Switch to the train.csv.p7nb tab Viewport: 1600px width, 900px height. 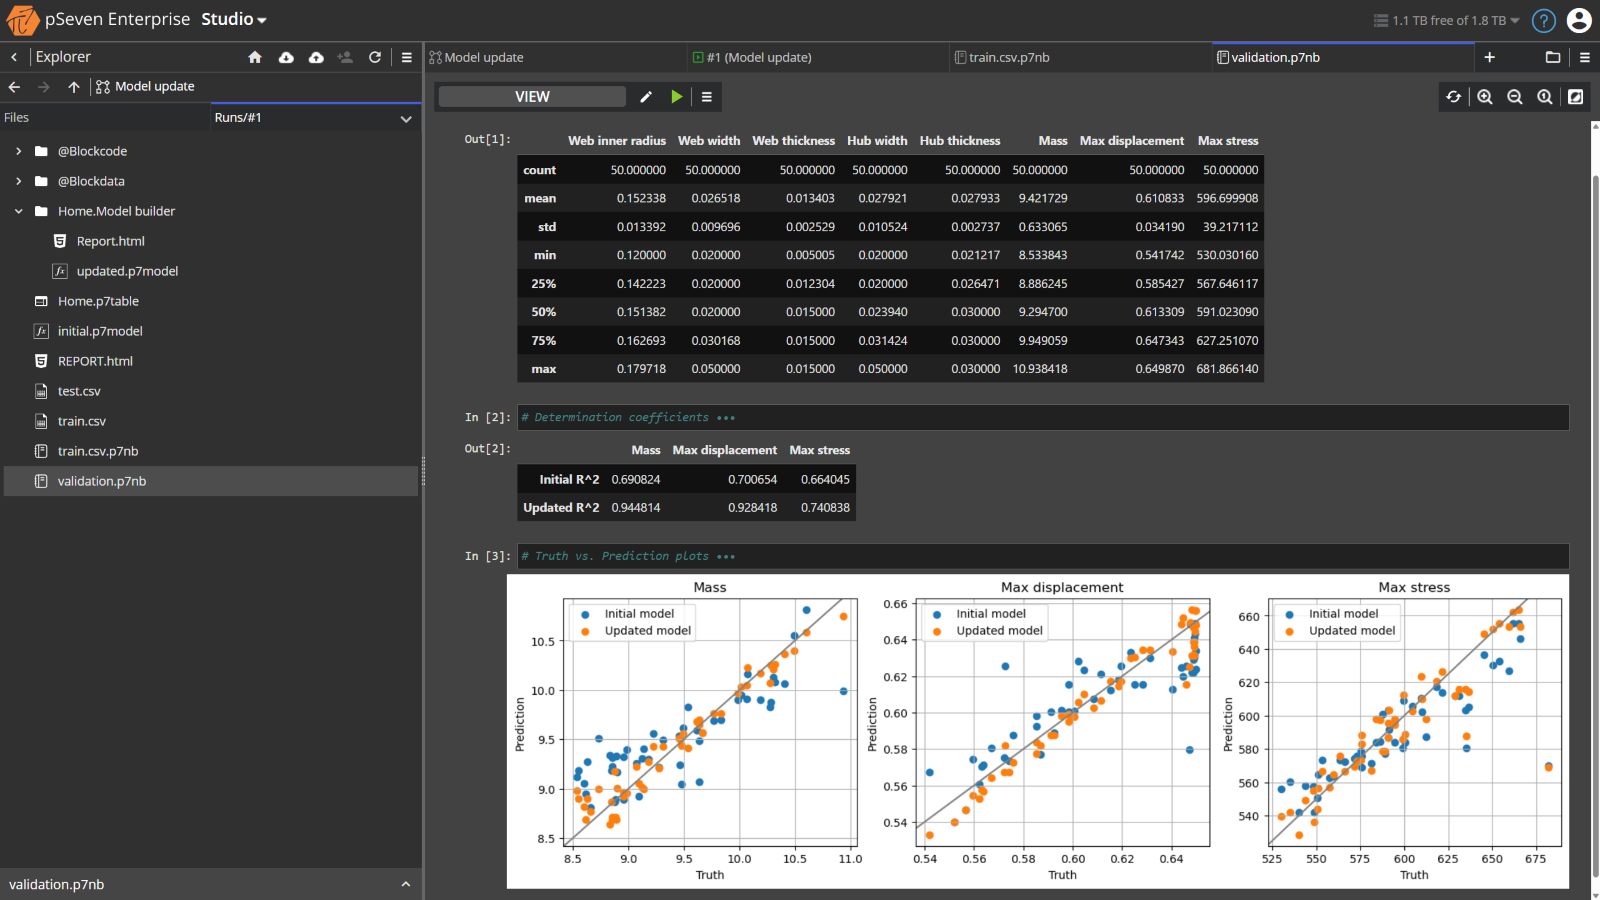tap(1004, 57)
